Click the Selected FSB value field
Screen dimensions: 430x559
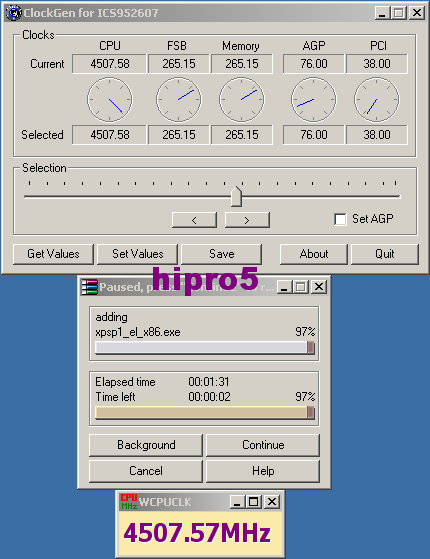(x=179, y=135)
